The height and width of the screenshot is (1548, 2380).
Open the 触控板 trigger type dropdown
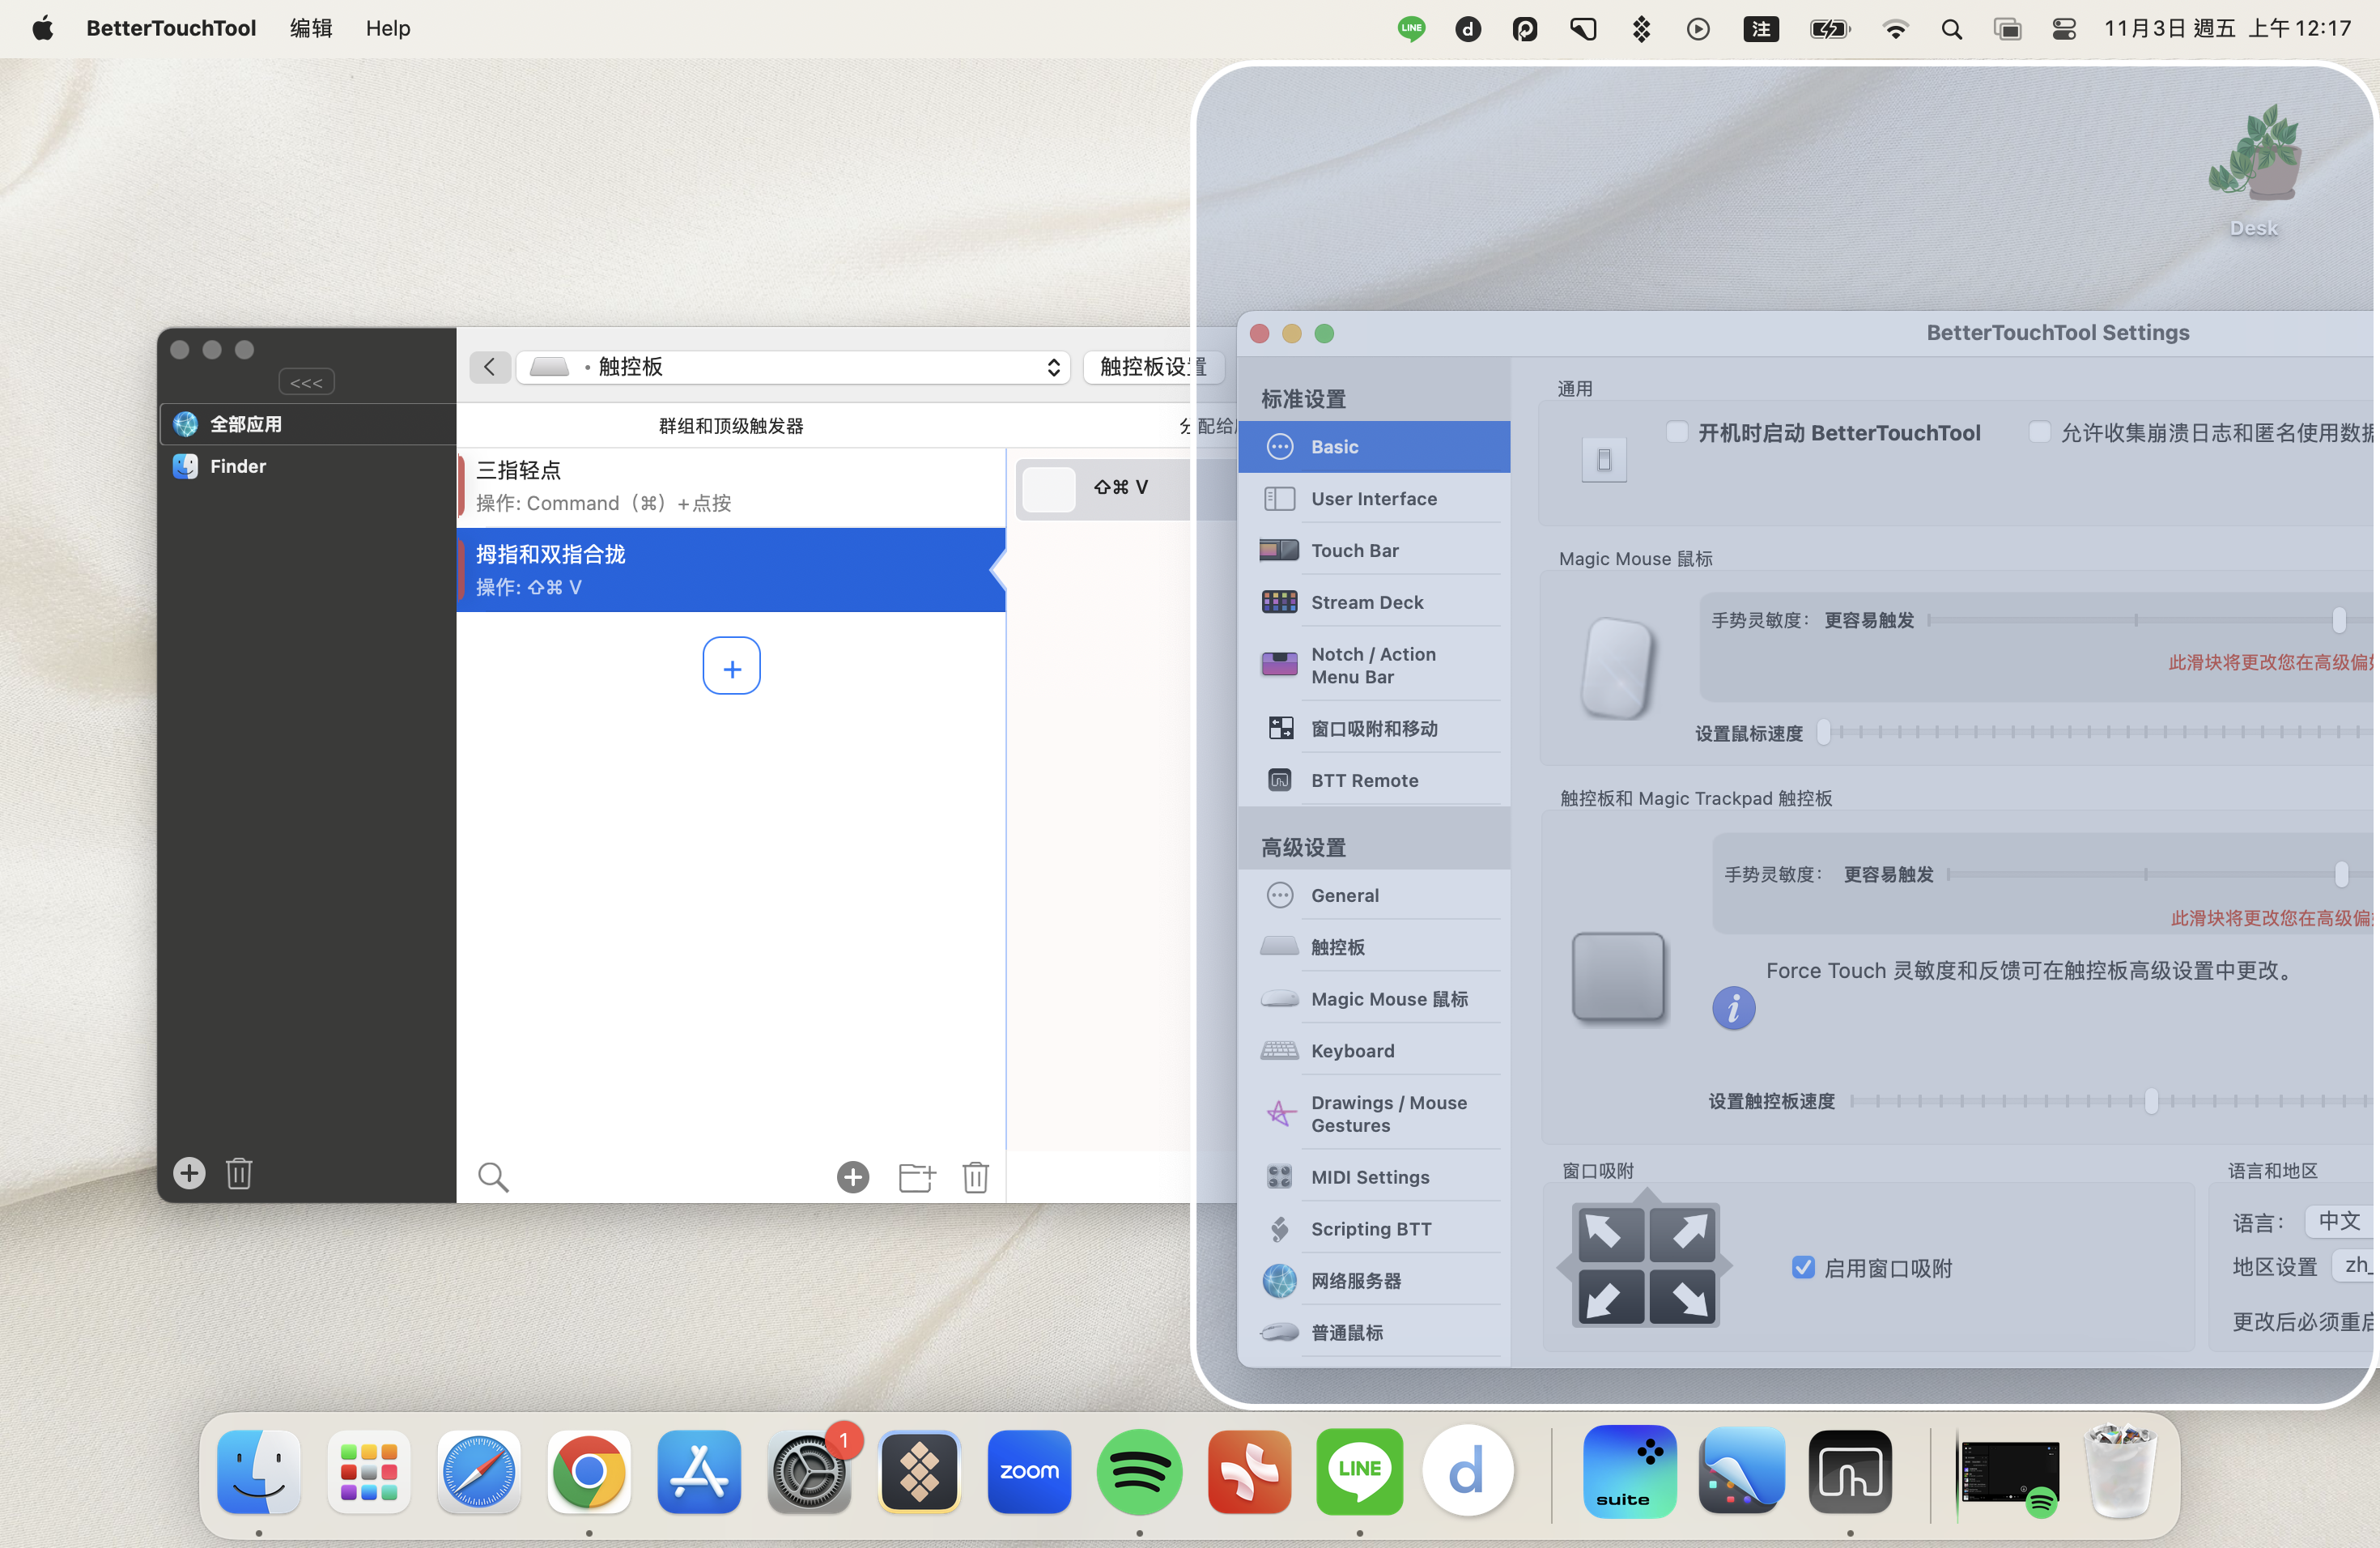[x=794, y=367]
